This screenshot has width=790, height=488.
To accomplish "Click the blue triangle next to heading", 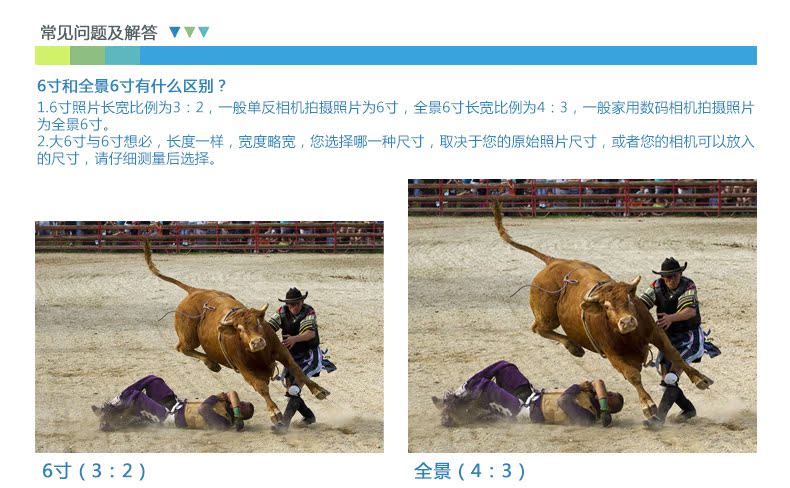I will click(x=175, y=32).
